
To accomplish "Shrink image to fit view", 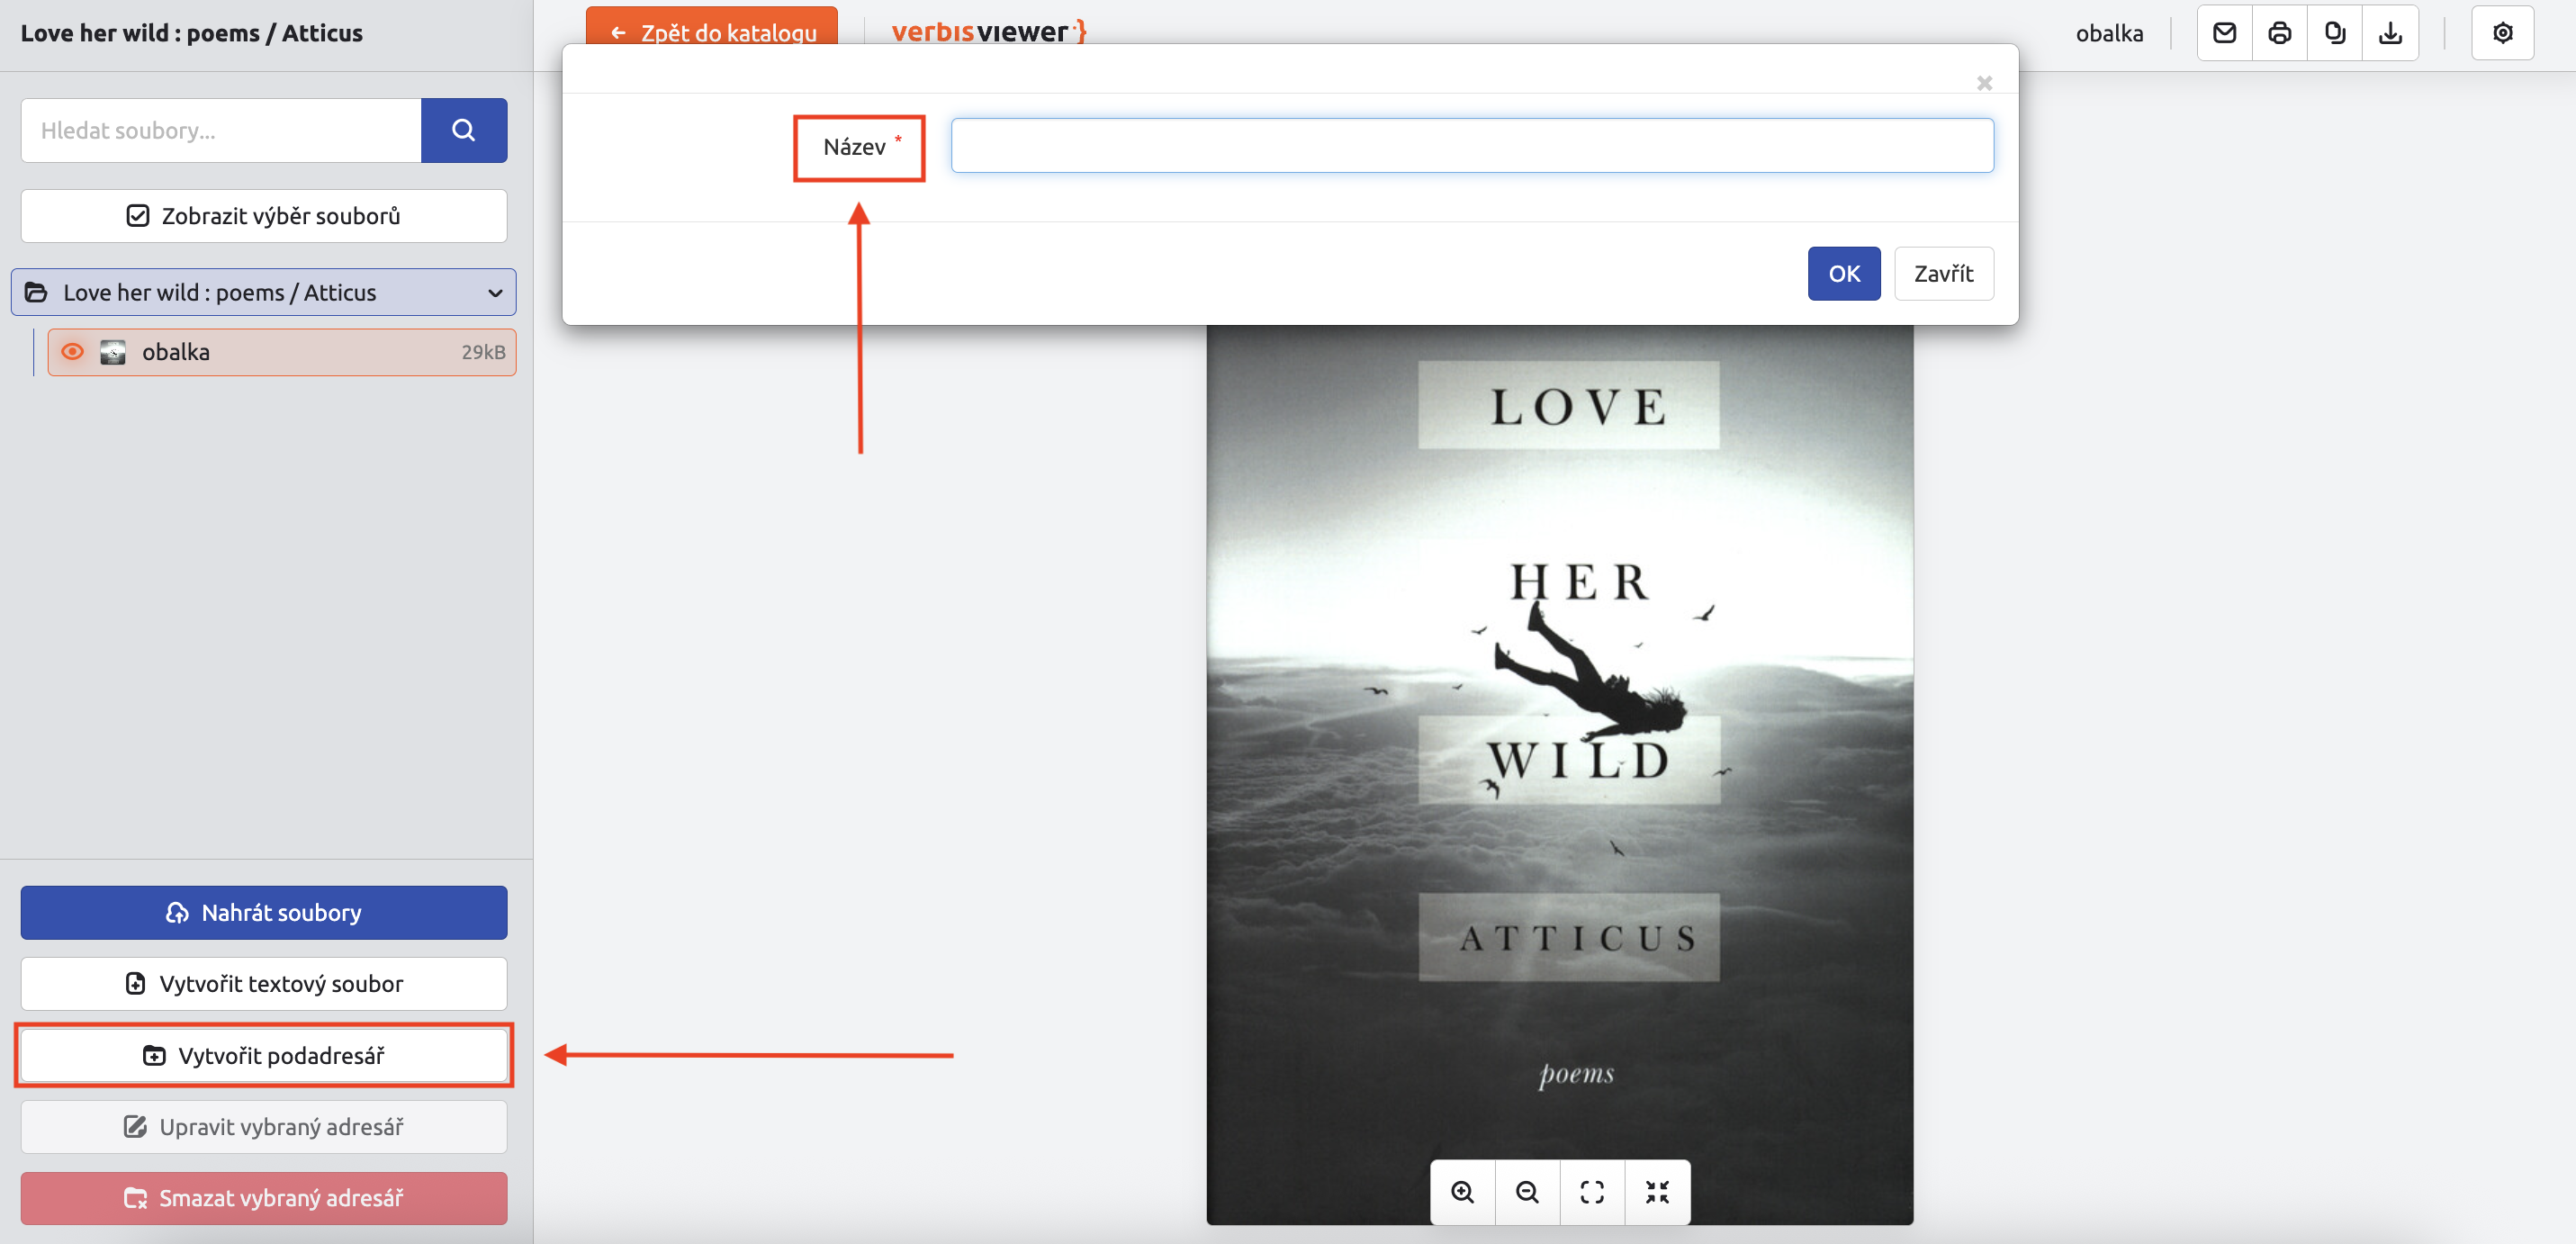I will [x=1657, y=1192].
